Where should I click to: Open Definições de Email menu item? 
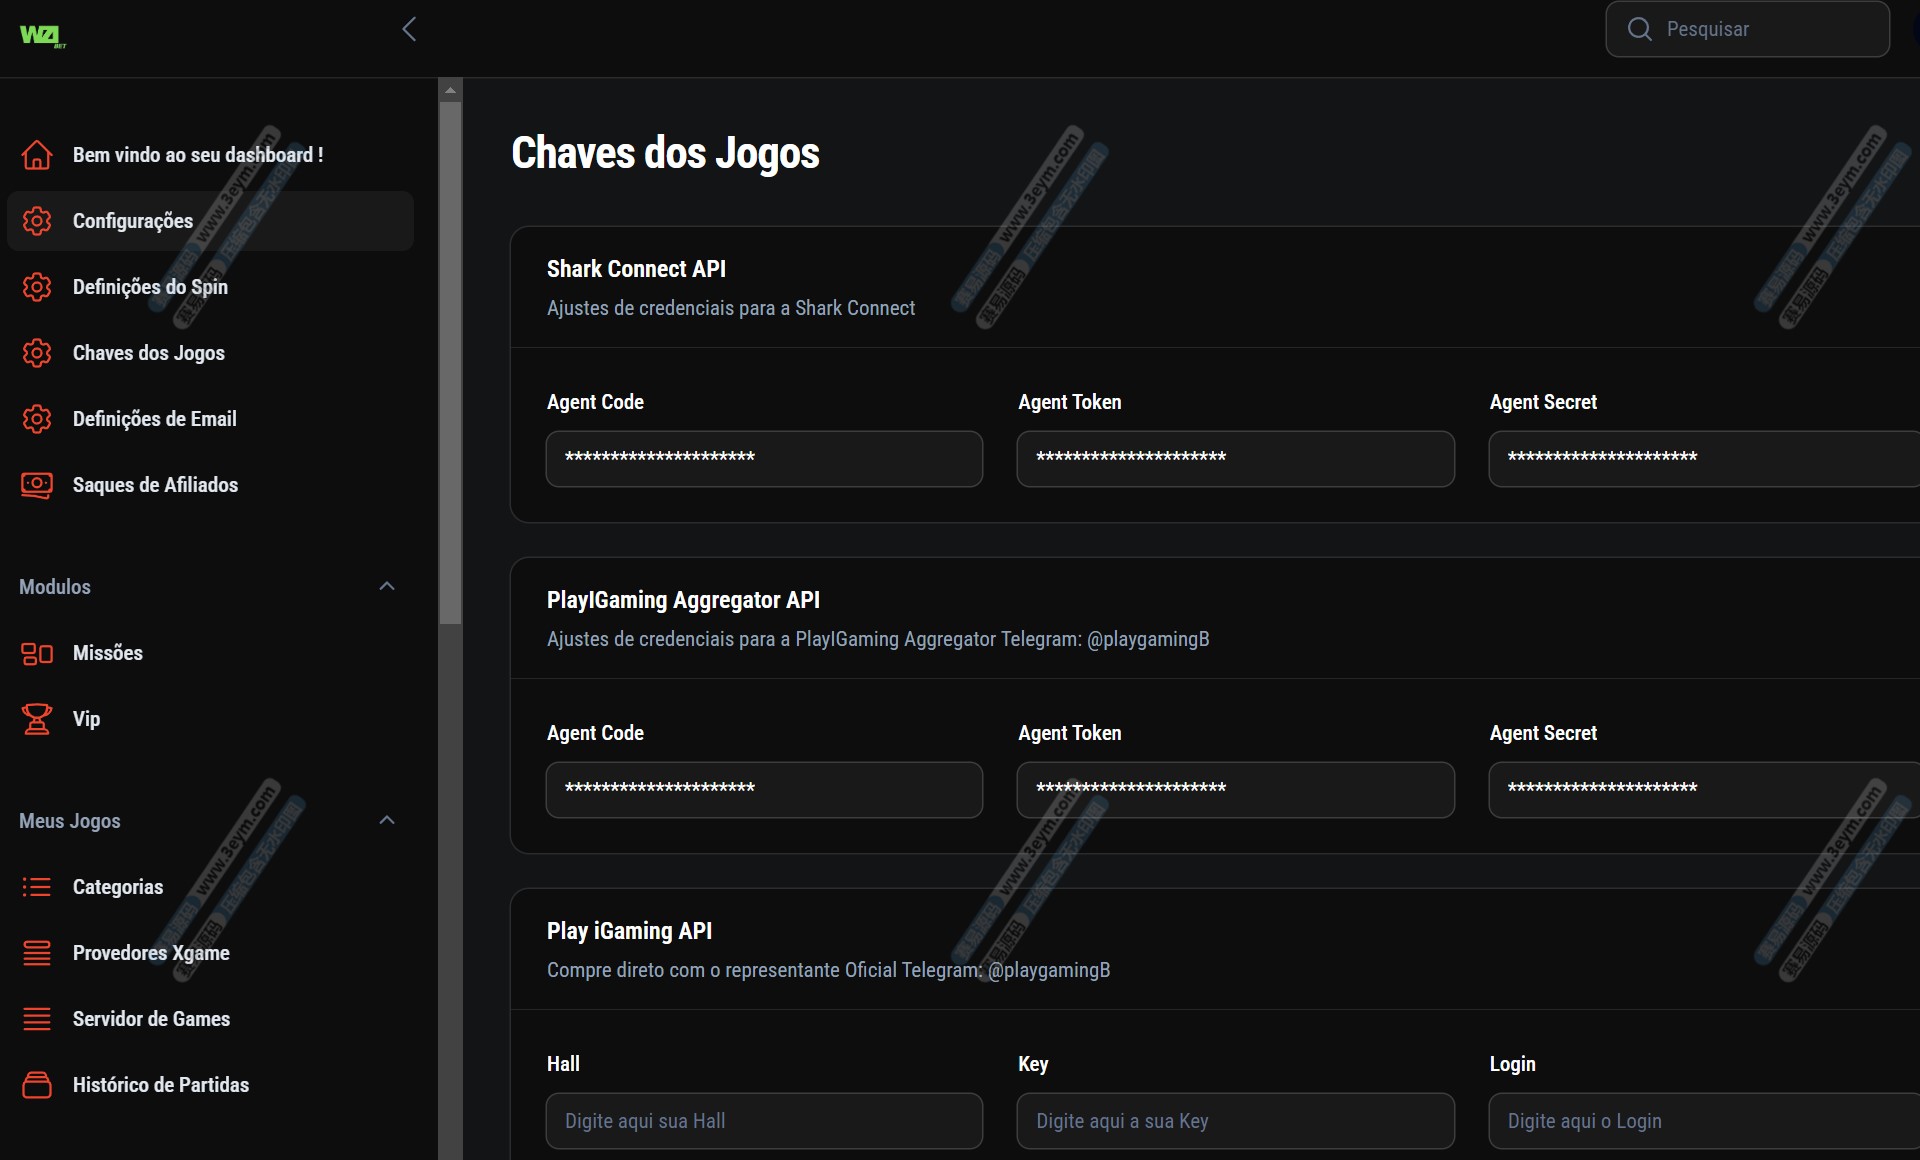[x=154, y=419]
